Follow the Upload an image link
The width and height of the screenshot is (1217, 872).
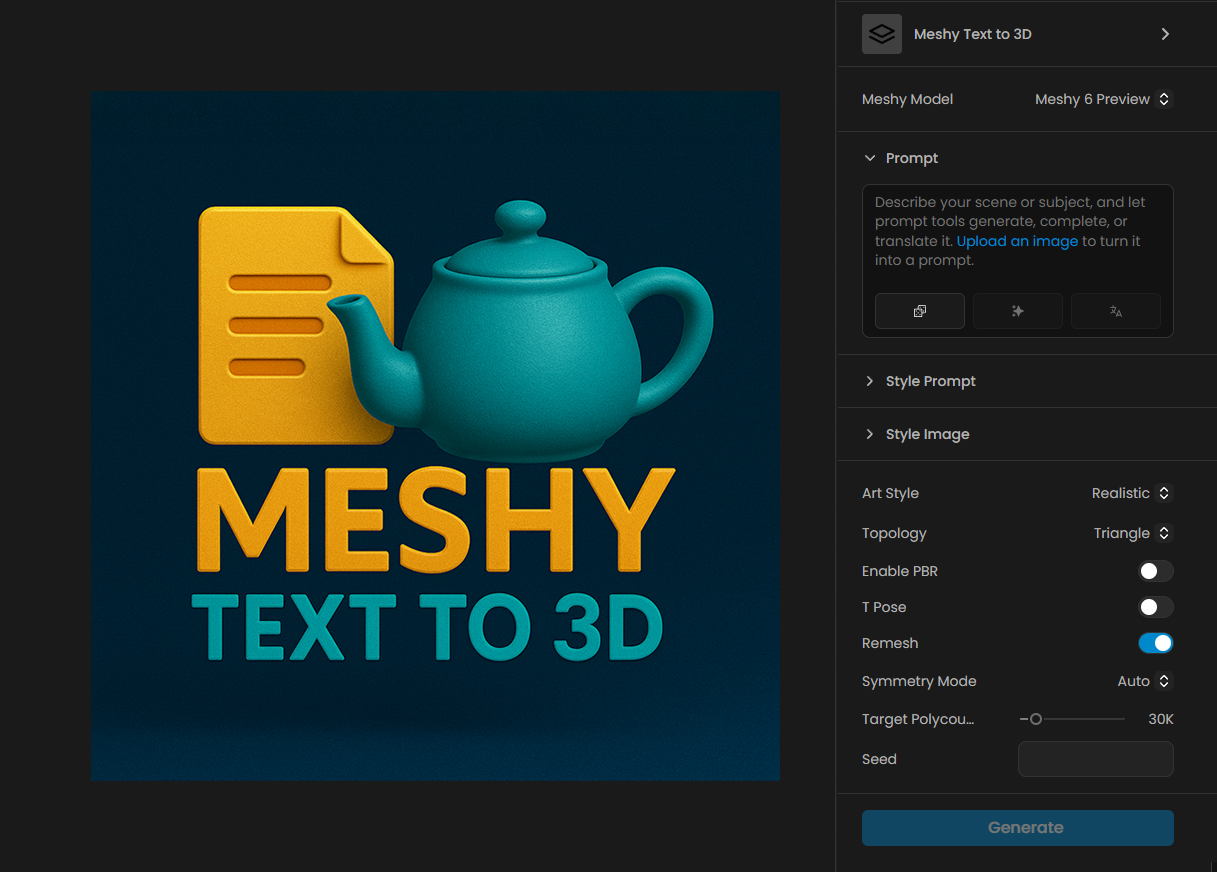(x=1017, y=241)
